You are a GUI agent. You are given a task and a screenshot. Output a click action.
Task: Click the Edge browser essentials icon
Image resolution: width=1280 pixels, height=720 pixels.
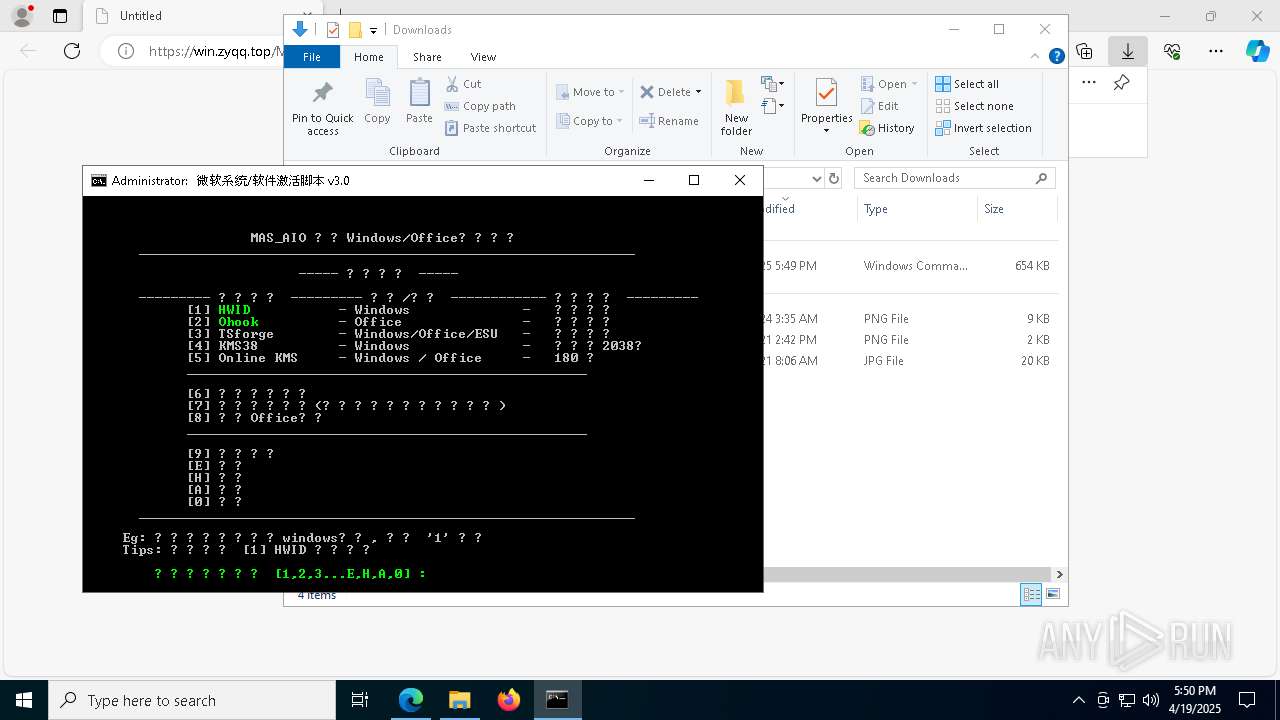point(1172,51)
